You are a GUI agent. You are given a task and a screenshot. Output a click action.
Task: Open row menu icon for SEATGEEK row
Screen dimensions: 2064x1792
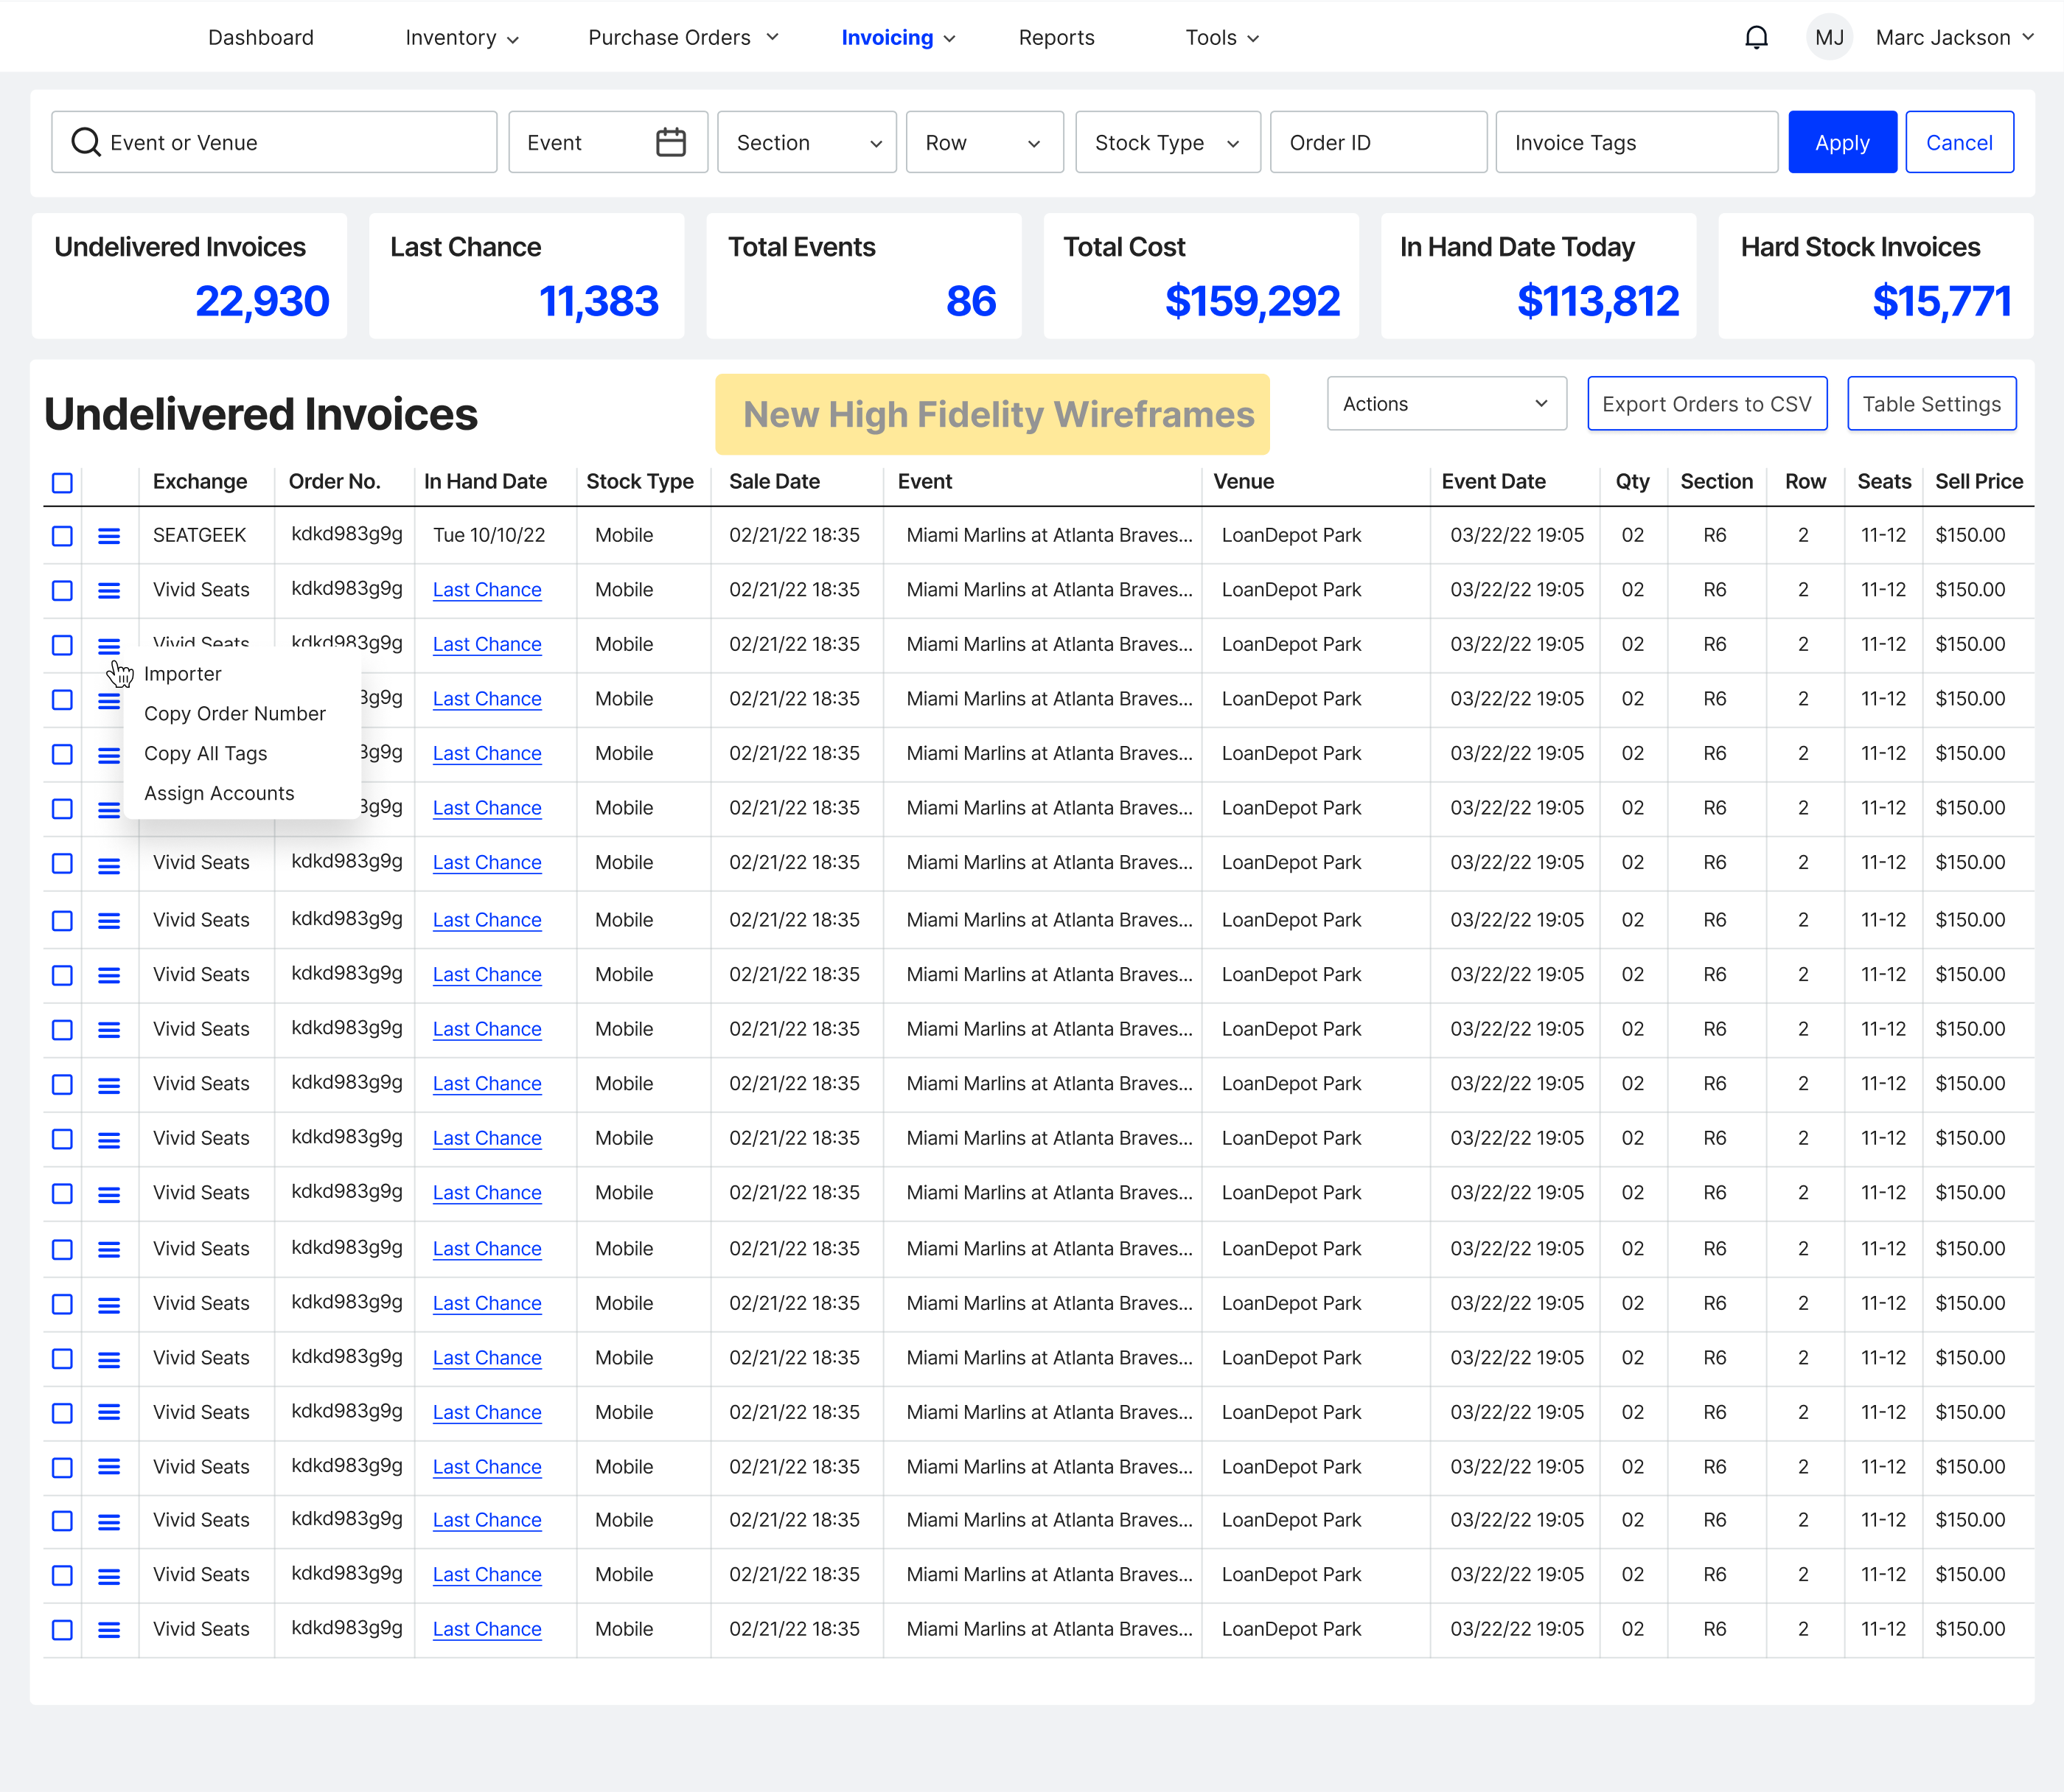click(109, 536)
